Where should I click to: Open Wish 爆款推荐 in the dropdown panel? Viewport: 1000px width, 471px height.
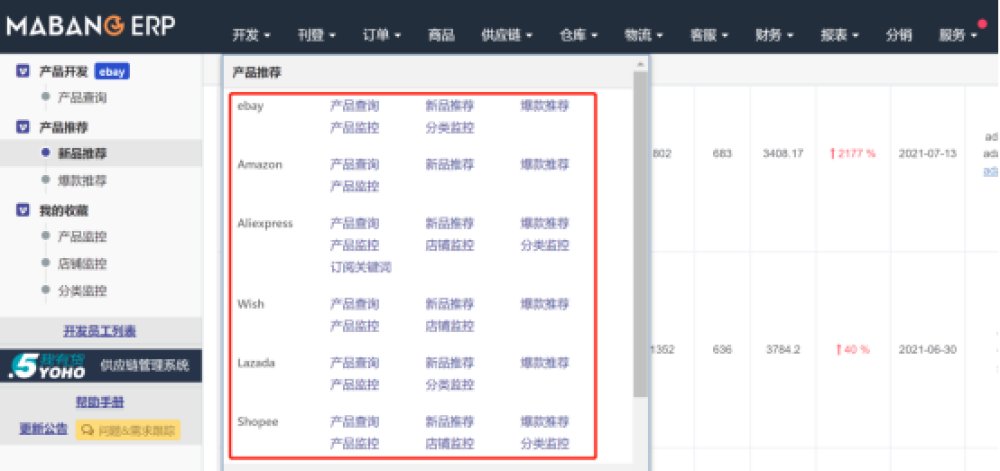(545, 304)
